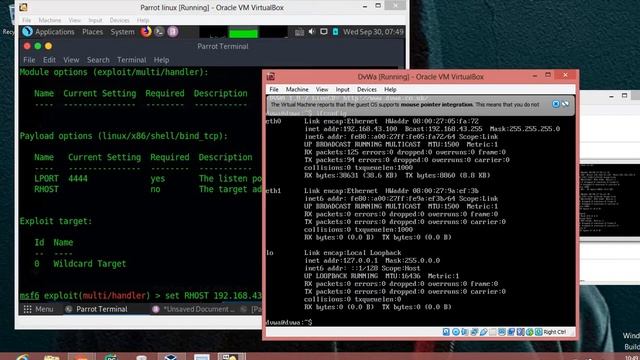Click the DVWA VirtualBox window title bar icon
Viewport: 640px width, 360px height.
(271, 76)
